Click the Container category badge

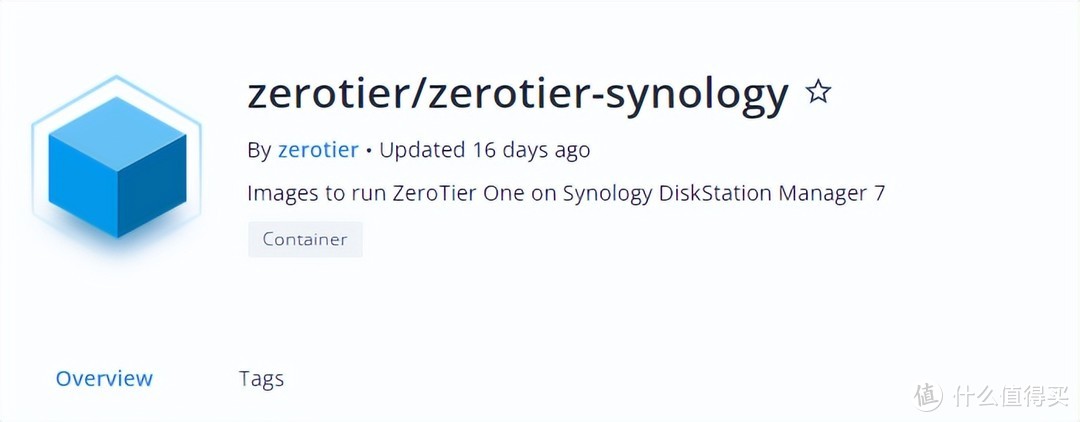(x=305, y=239)
